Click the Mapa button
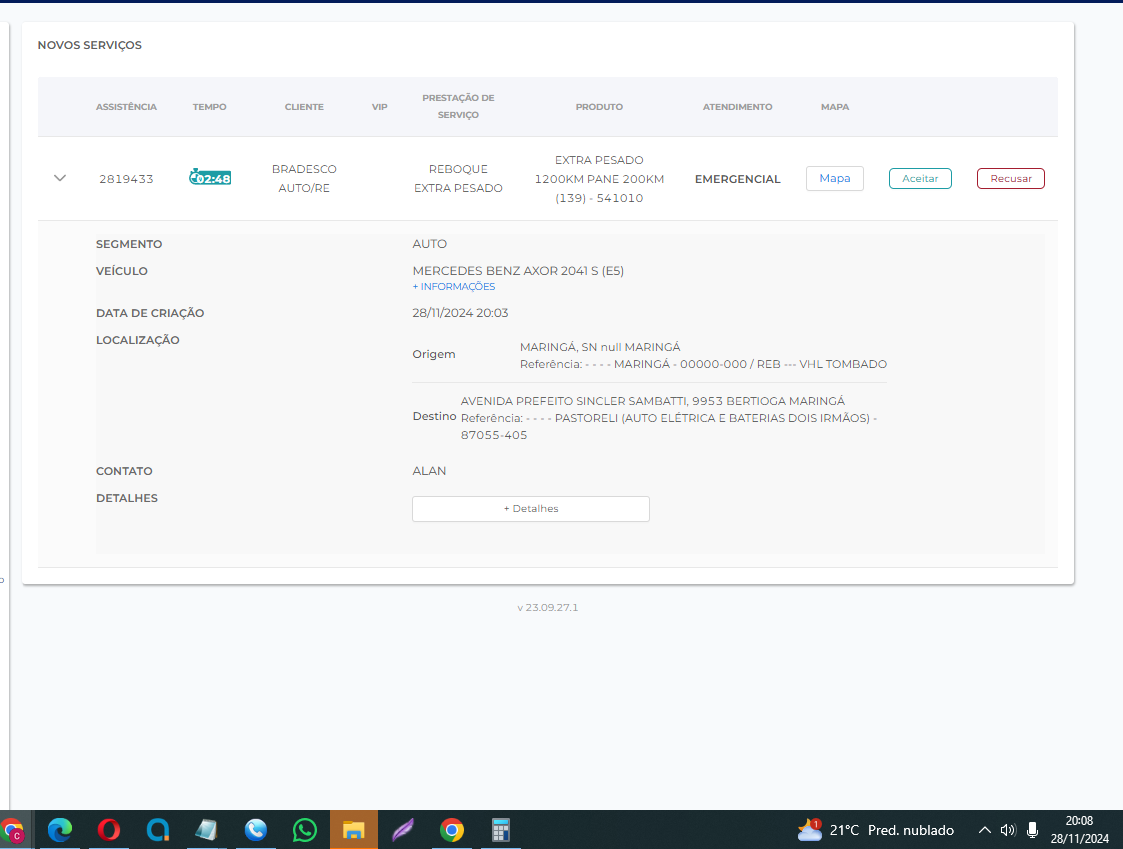This screenshot has width=1123, height=849. click(834, 178)
